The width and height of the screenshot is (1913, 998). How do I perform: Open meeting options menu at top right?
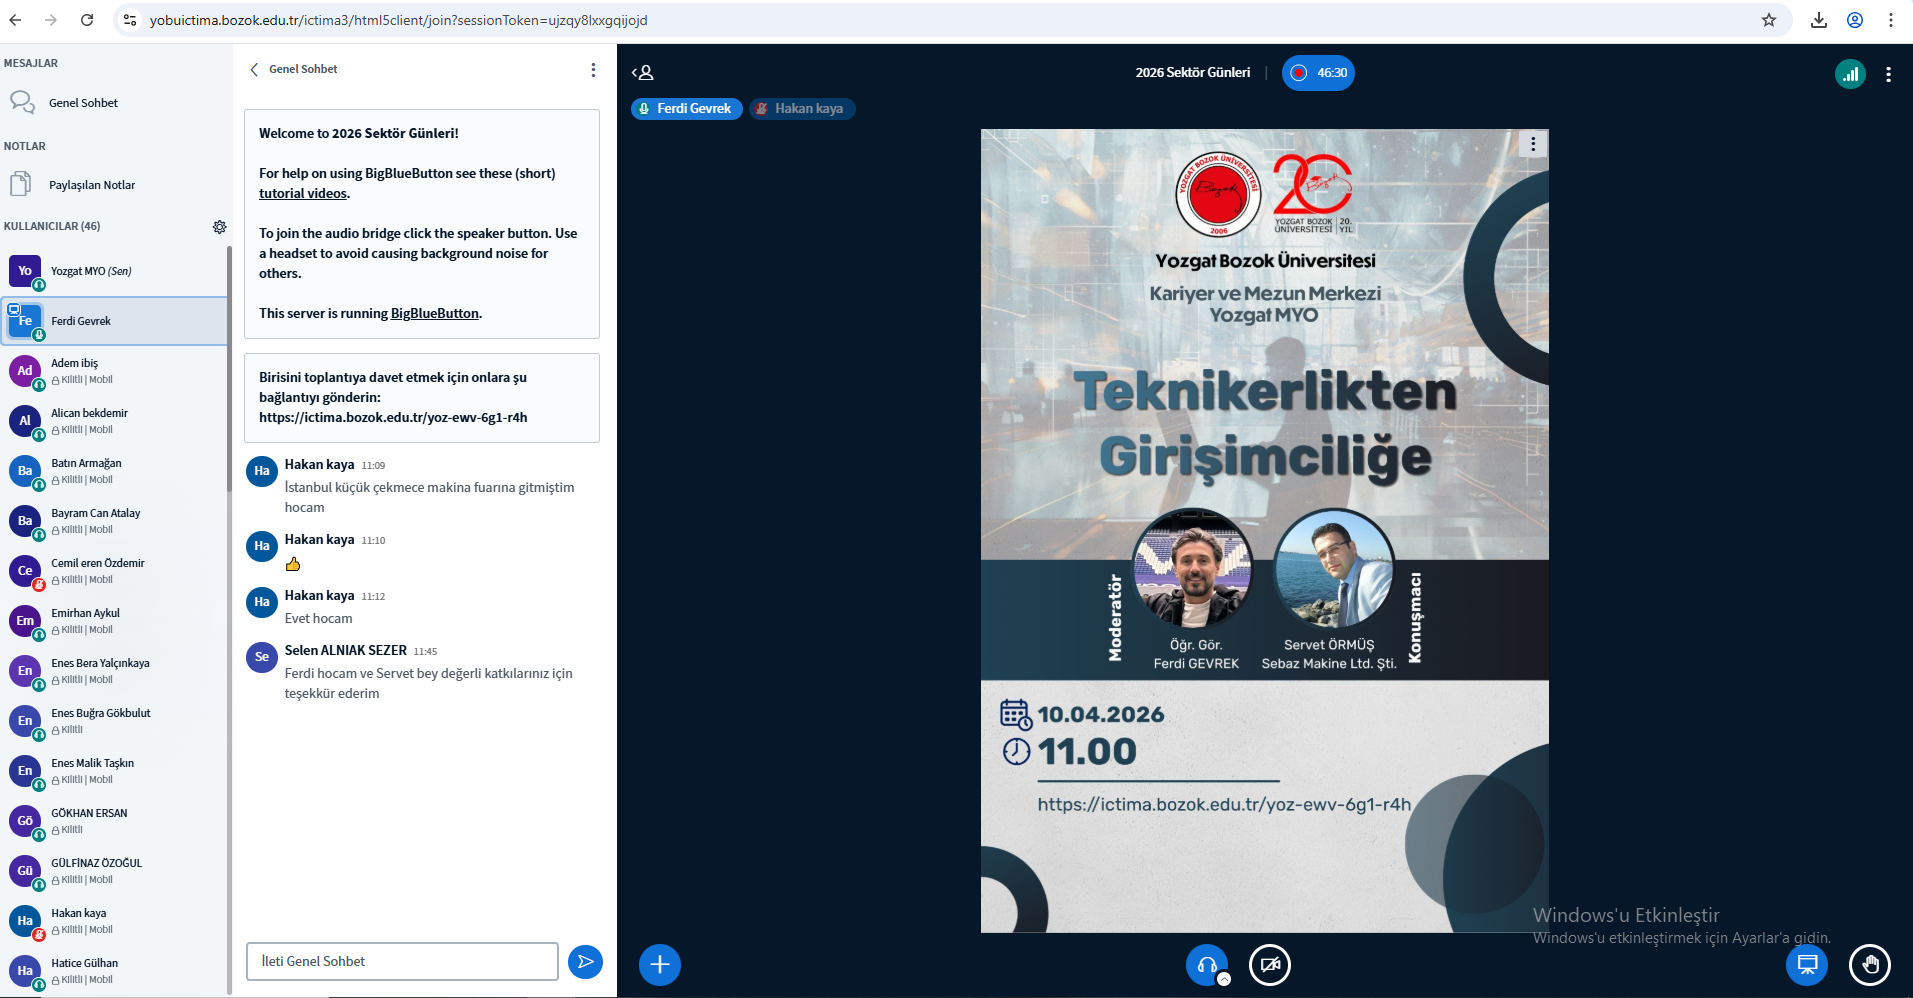[1888, 74]
